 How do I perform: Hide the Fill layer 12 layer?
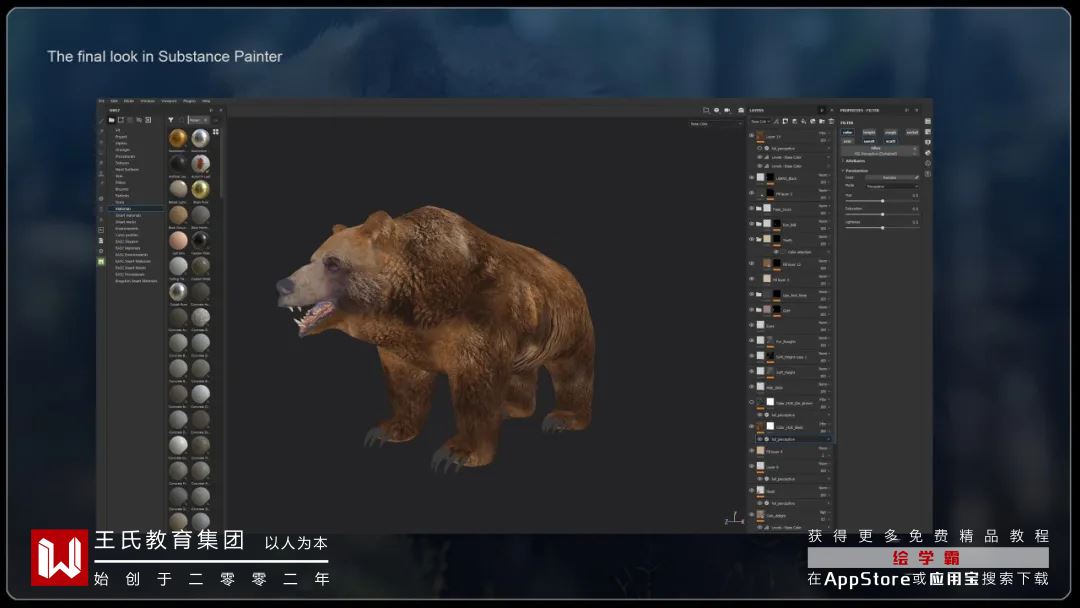pyautogui.click(x=751, y=263)
